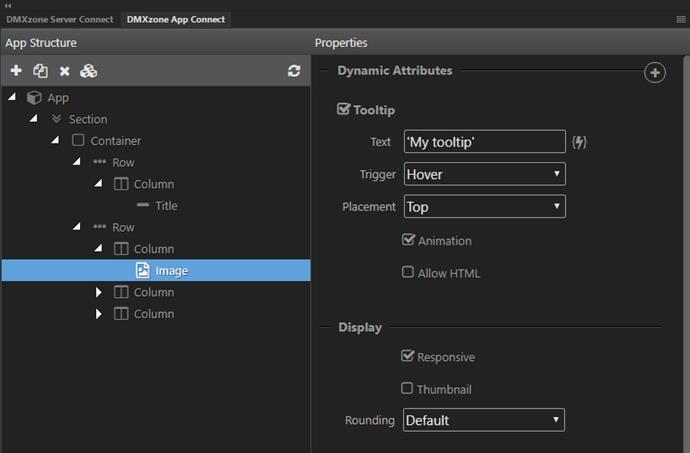Turn on the Thumbnail checkbox
Image resolution: width=690 pixels, height=453 pixels.
pyautogui.click(x=407, y=388)
